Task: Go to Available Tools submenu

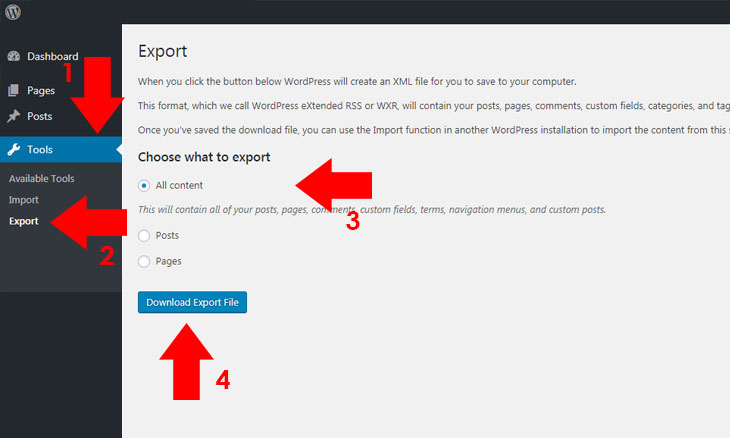Action: click(x=41, y=178)
